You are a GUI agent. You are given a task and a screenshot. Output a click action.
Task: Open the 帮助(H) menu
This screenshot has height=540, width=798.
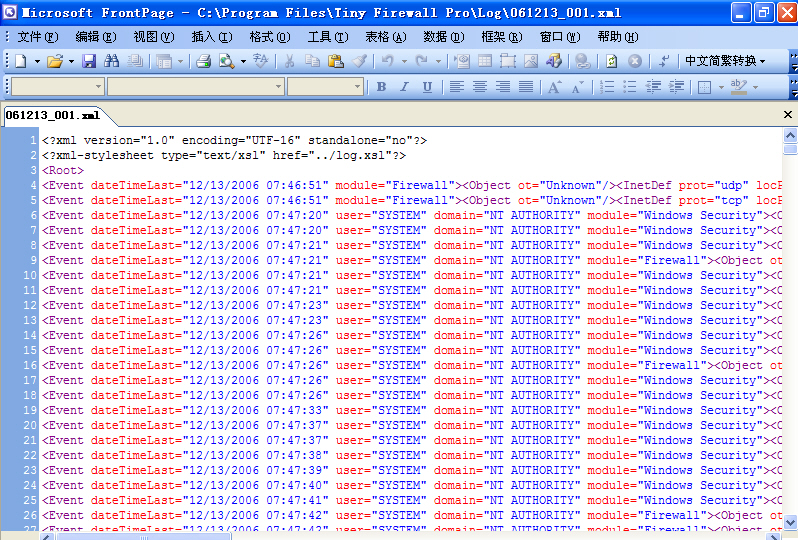tap(618, 37)
